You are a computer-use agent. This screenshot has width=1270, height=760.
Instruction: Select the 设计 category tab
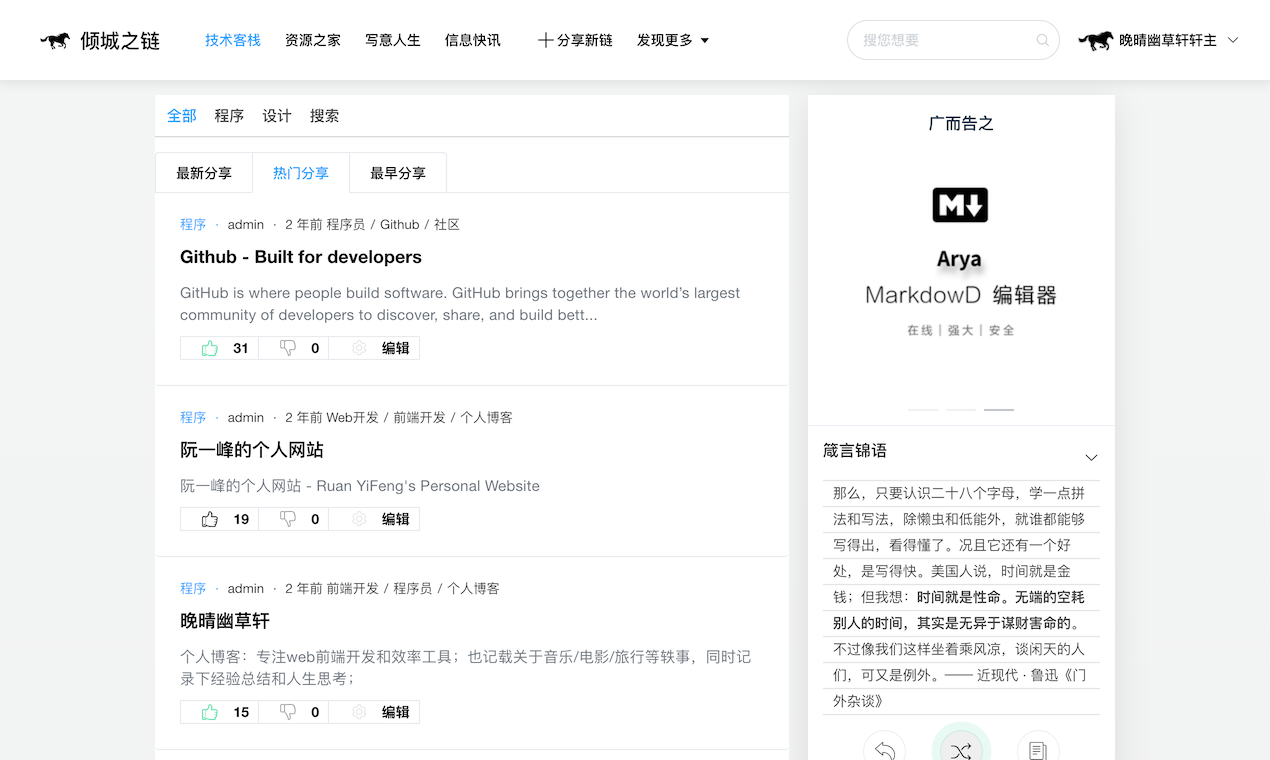[x=277, y=116]
